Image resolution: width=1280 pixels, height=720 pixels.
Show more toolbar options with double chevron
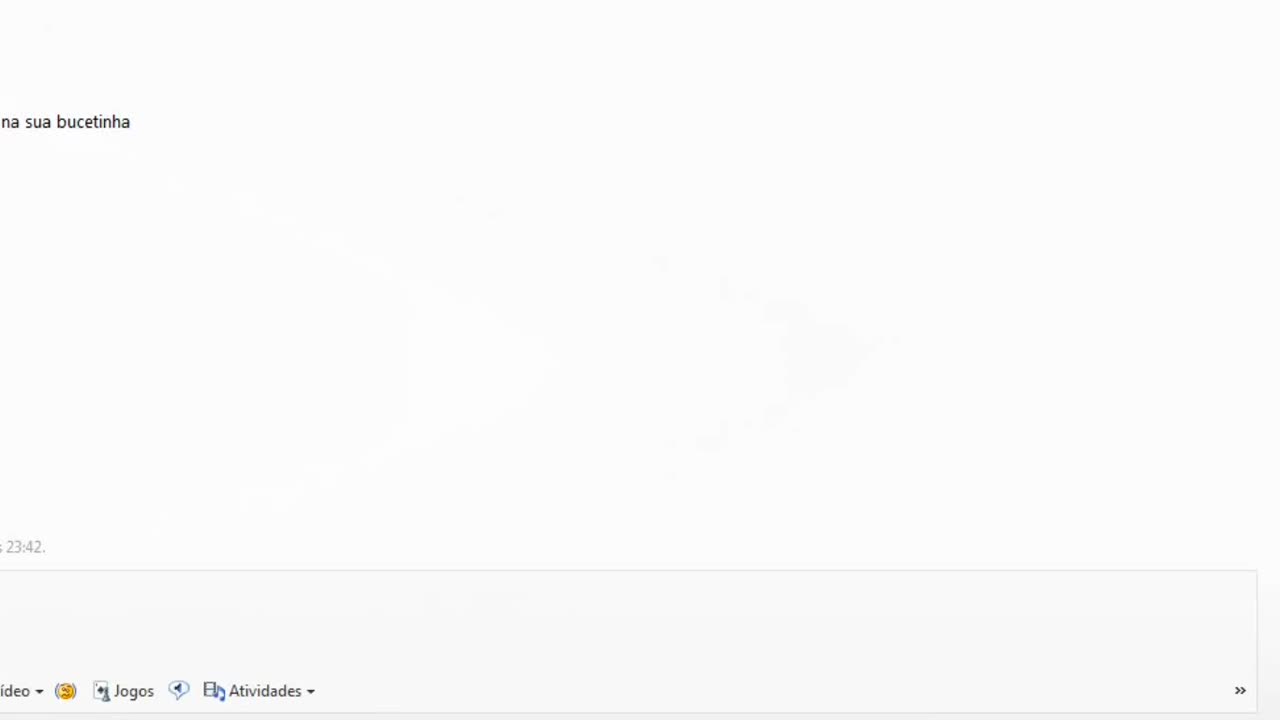1240,690
